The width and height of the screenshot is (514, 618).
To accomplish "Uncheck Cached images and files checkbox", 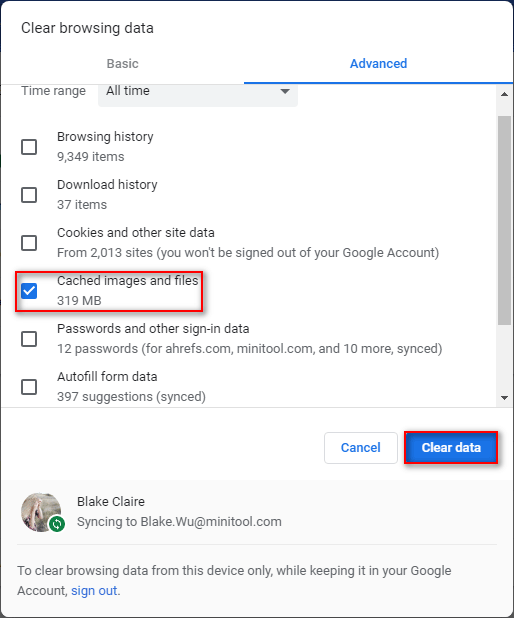I will 29,291.
